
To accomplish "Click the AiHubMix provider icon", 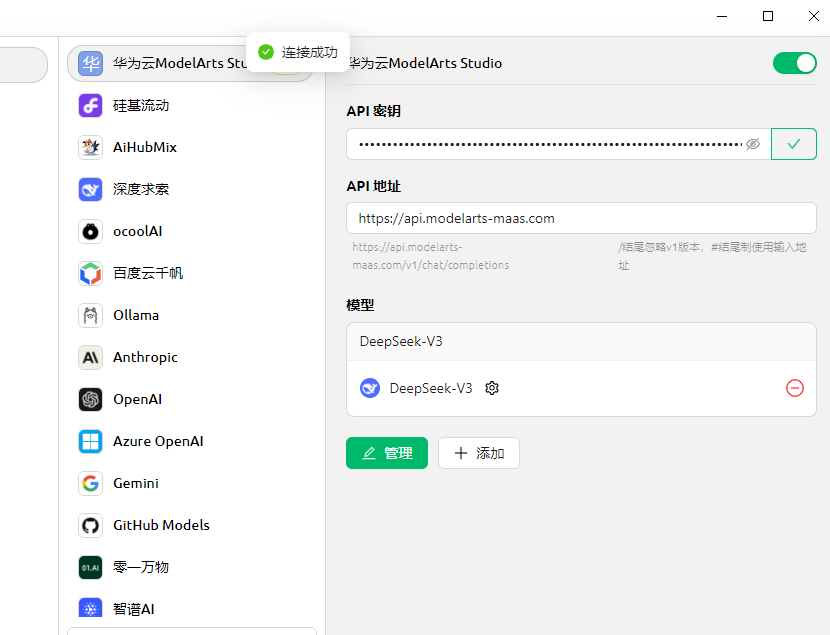I will (x=91, y=147).
